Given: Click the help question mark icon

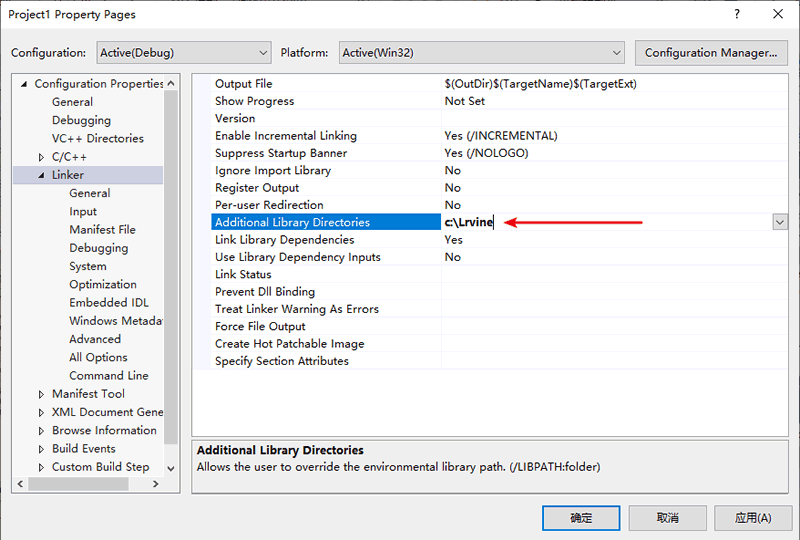Looking at the screenshot, I should [x=737, y=14].
